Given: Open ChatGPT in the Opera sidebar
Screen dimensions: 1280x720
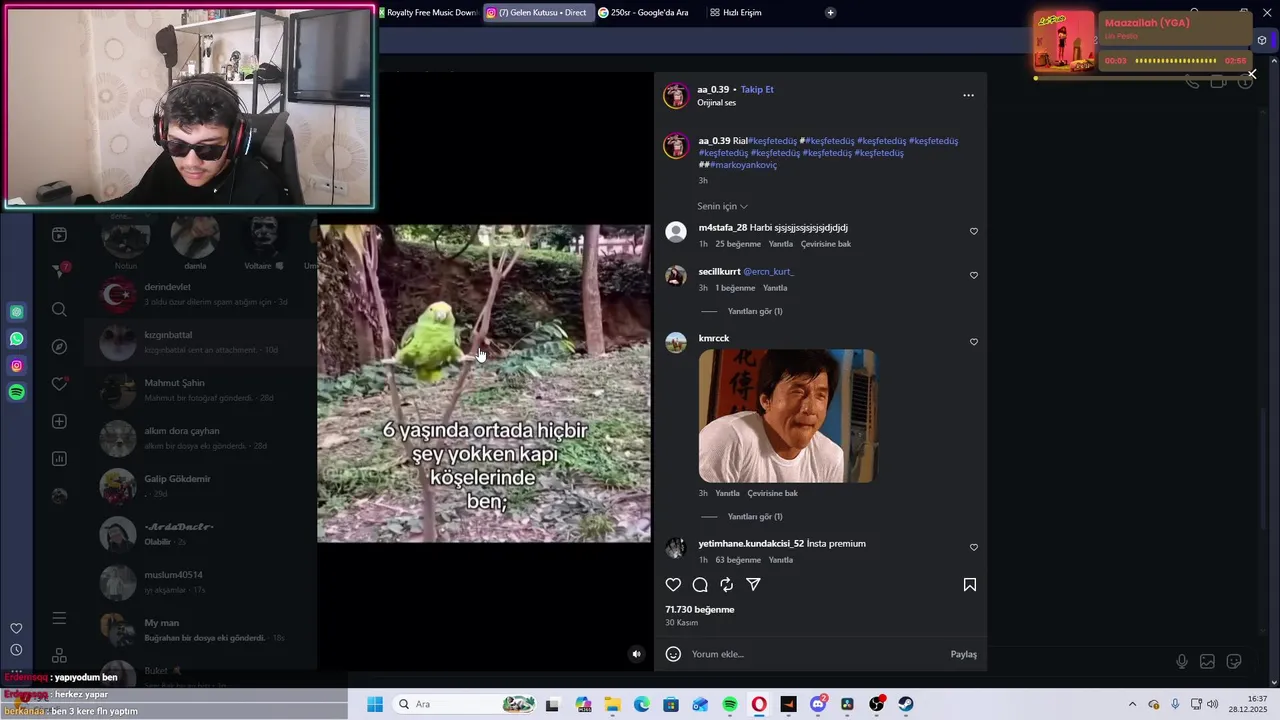Looking at the screenshot, I should point(17,312).
